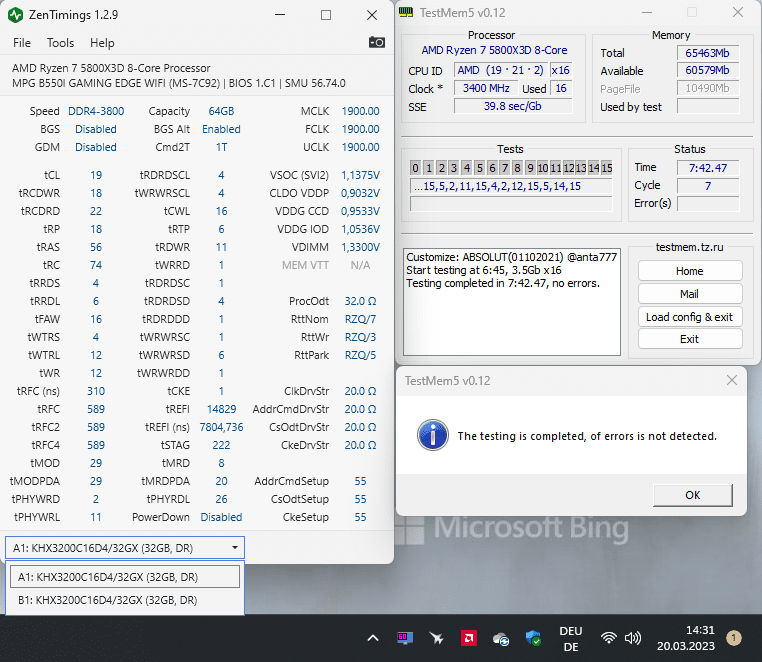Screen dimensions: 762x662
Task: Click the Time 7:42.47 status field
Action: [708, 168]
